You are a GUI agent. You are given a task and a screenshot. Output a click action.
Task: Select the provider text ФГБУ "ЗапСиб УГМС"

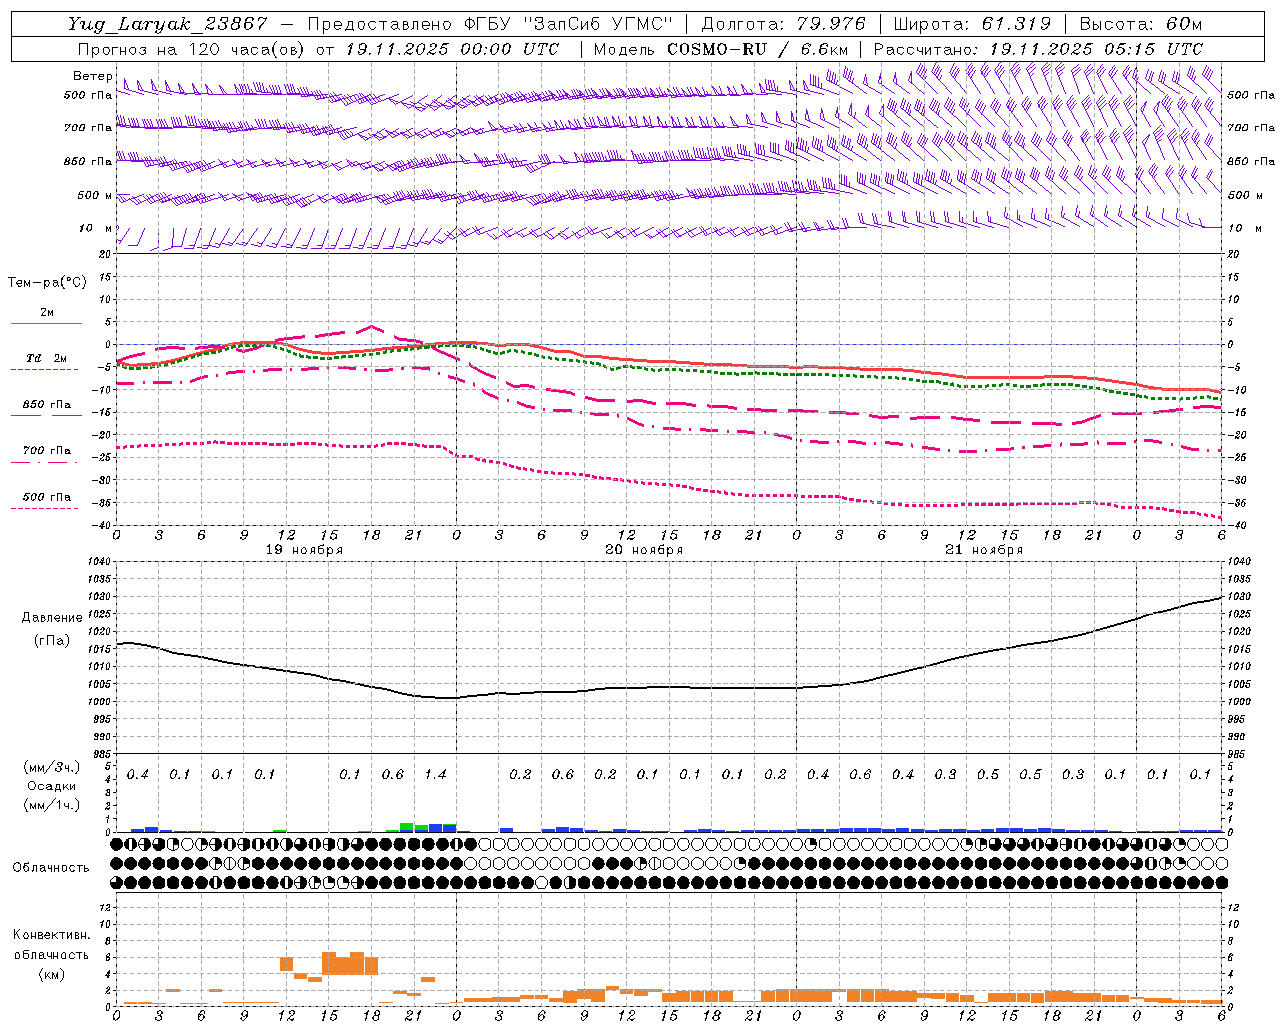tap(568, 24)
